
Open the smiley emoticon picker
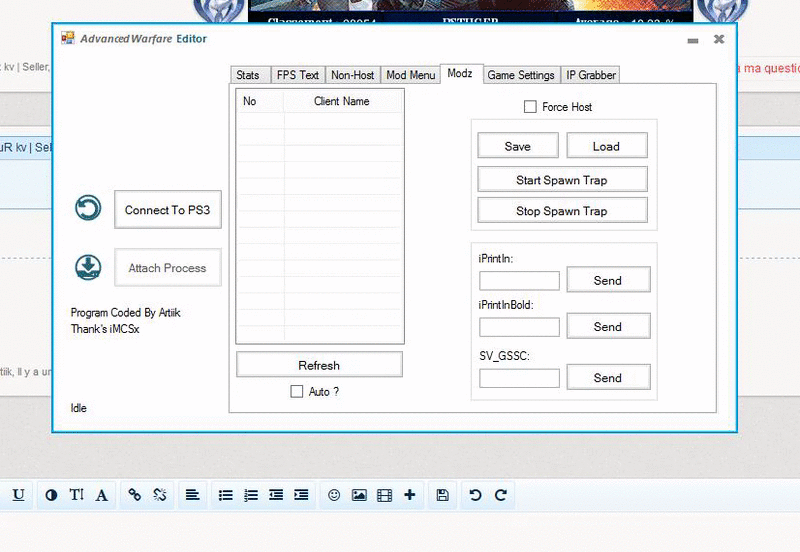tap(334, 495)
